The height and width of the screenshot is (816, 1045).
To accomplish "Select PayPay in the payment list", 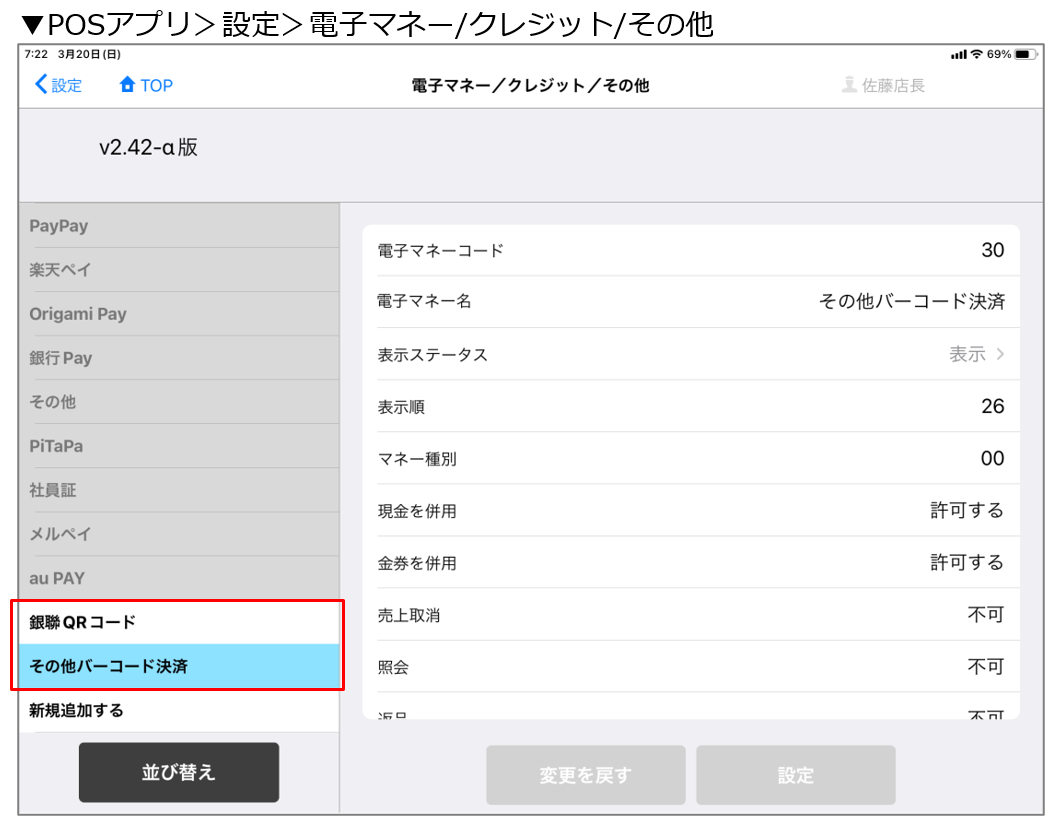I will (x=59, y=226).
